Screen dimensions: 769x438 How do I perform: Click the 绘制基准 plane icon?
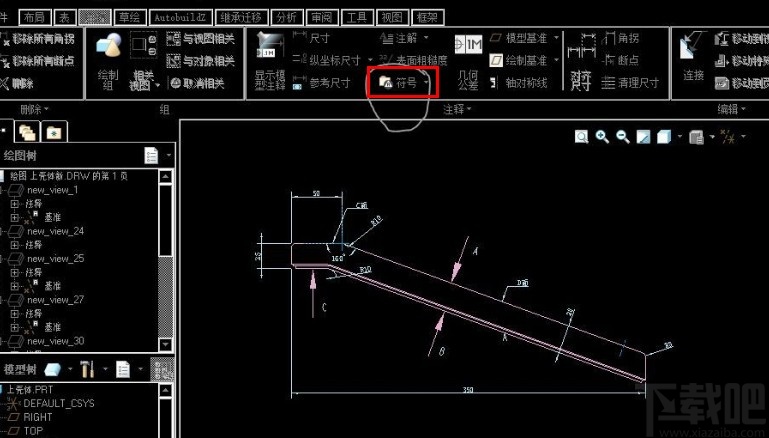point(496,60)
